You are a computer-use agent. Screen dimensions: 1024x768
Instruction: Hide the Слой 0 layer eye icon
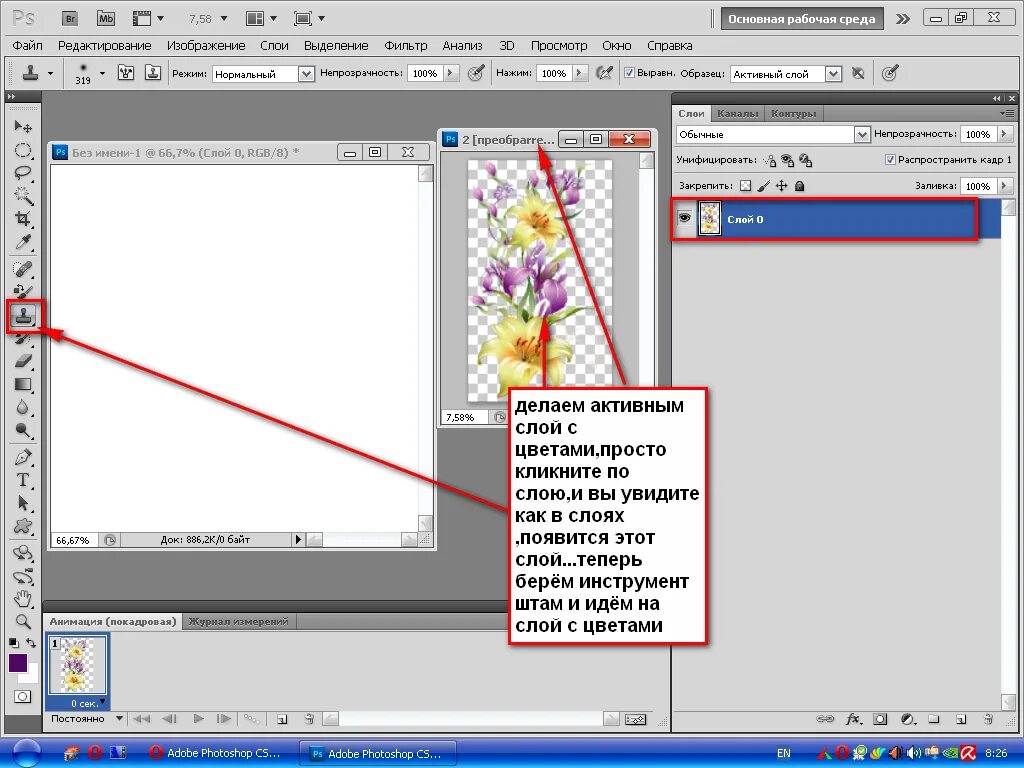684,217
